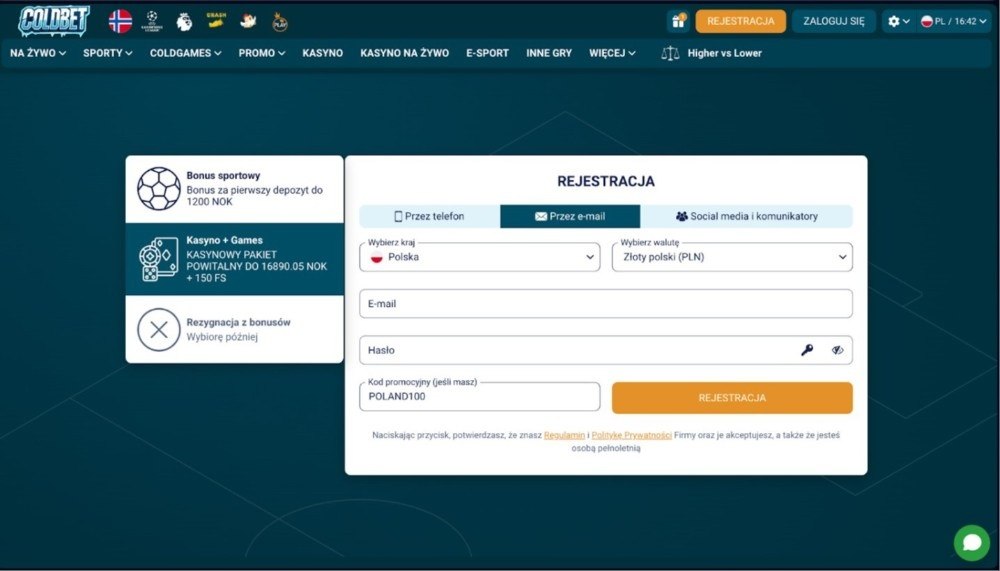Image resolution: width=1000 pixels, height=571 pixels.
Task: Choose the Kasyno + Games bonus option
Action: pyautogui.click(x=235, y=259)
